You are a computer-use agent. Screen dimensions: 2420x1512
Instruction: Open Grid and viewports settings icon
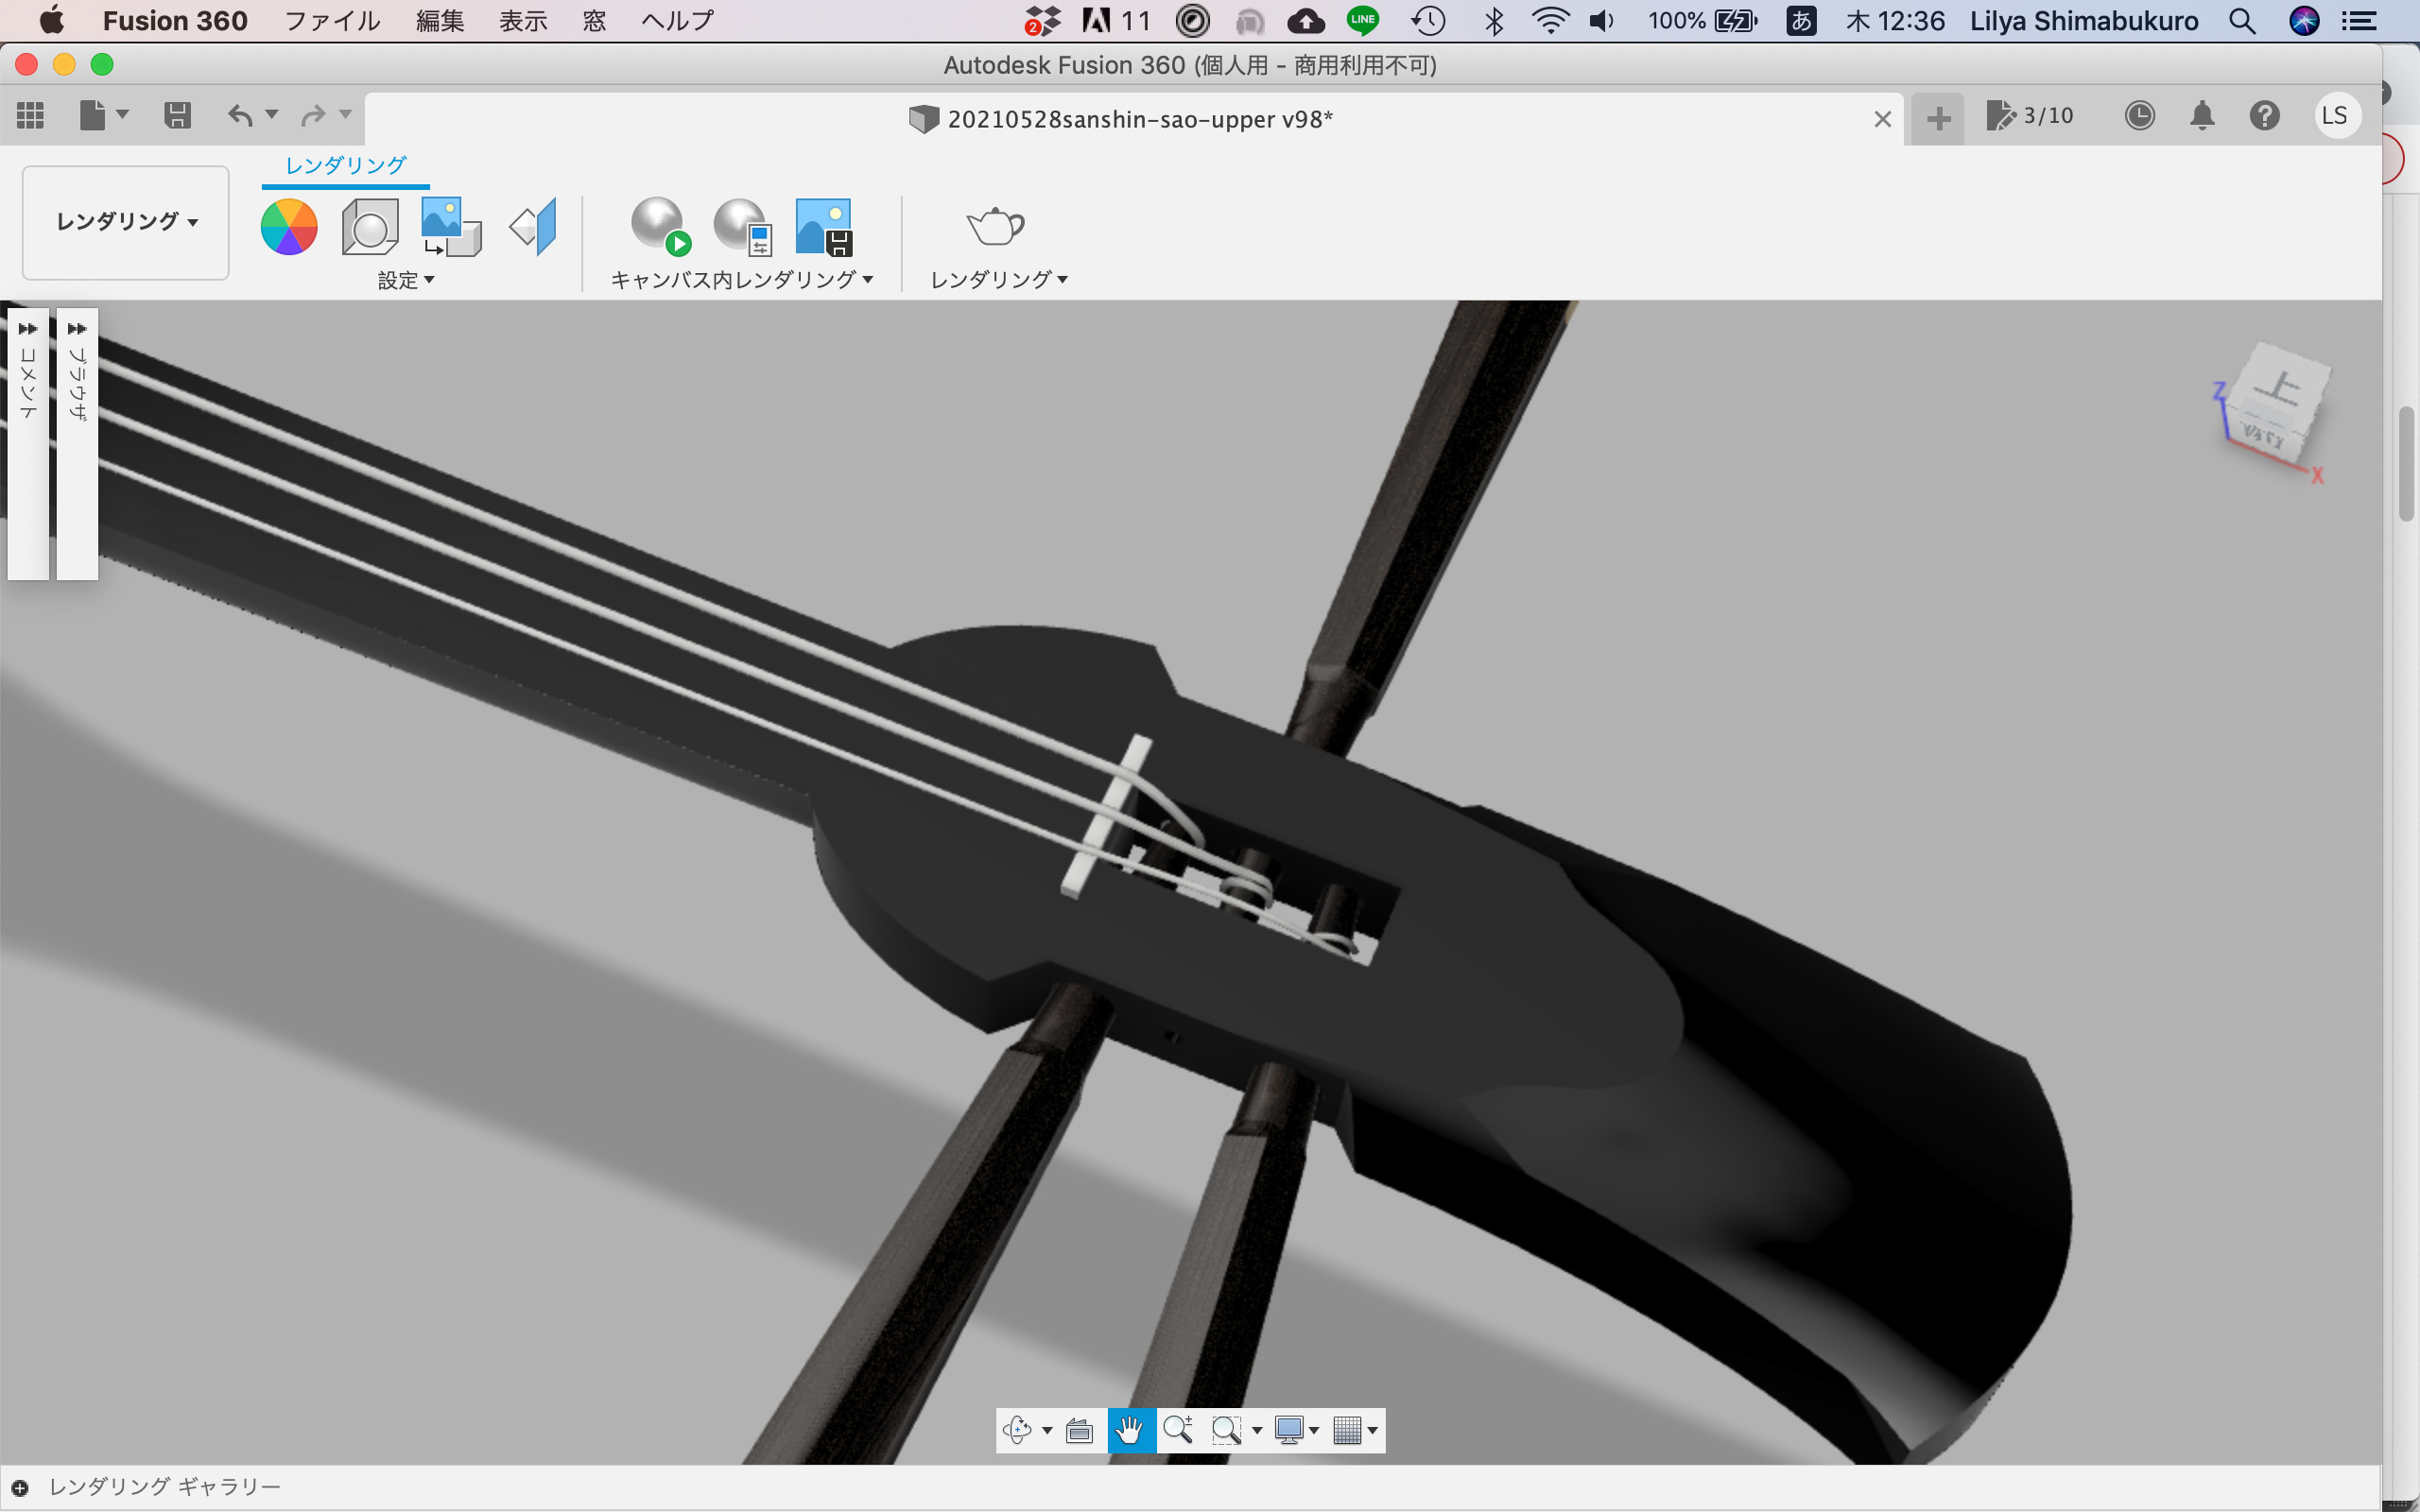pyautogui.click(x=1348, y=1431)
